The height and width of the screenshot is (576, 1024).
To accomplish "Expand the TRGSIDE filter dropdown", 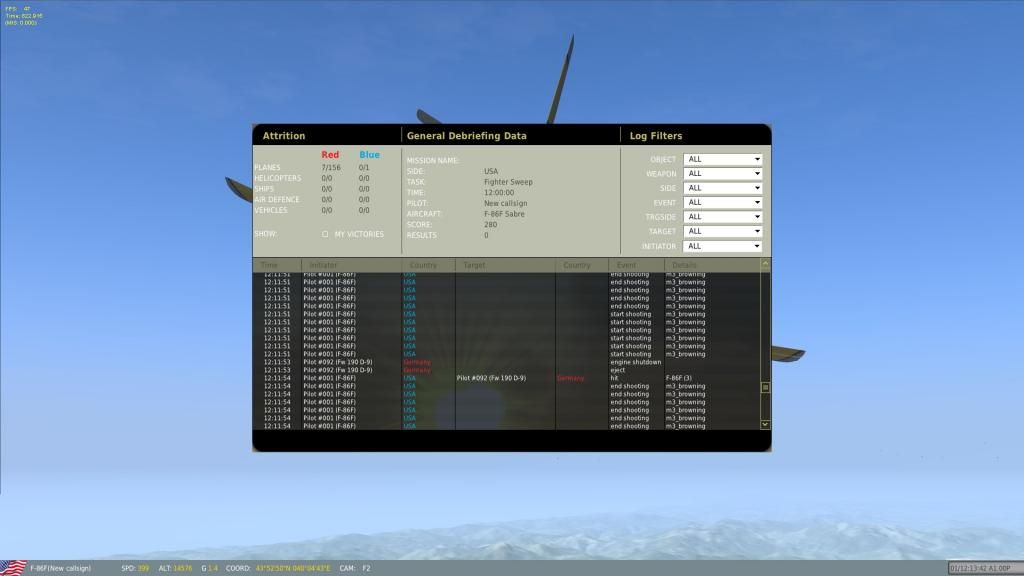I will 722,217.
